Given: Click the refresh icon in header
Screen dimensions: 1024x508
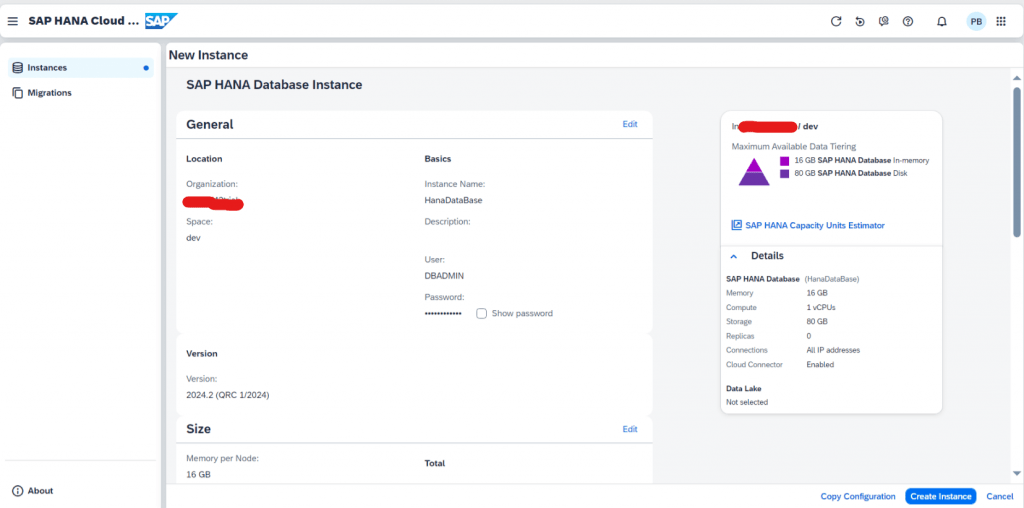Looking at the screenshot, I should pyautogui.click(x=836, y=22).
